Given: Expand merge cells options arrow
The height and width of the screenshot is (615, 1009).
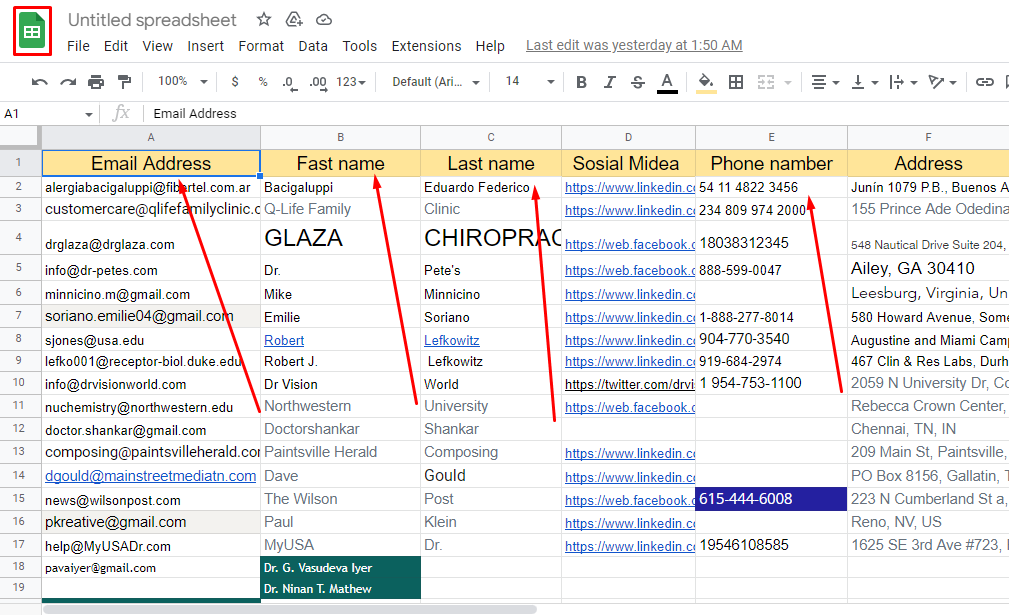Looking at the screenshot, I should pos(788,82).
